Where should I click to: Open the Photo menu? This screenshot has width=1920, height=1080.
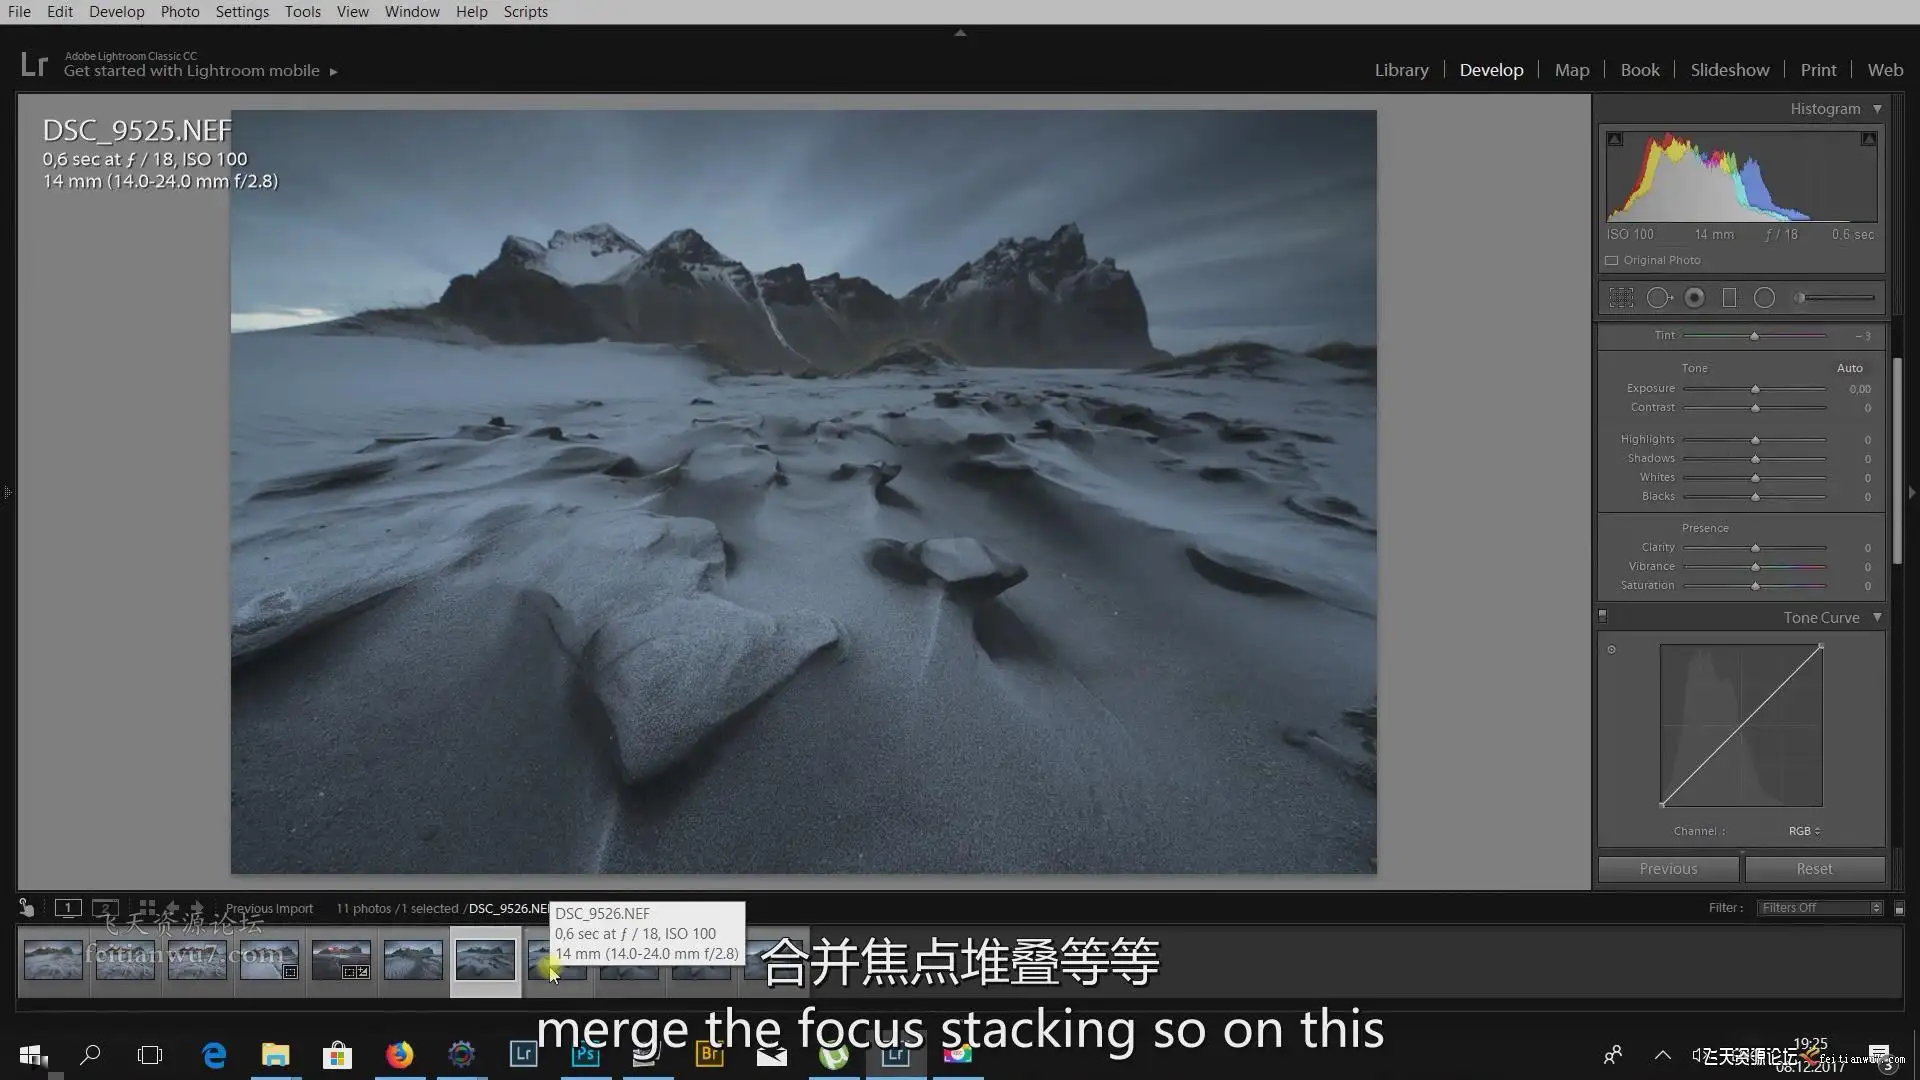pyautogui.click(x=180, y=12)
